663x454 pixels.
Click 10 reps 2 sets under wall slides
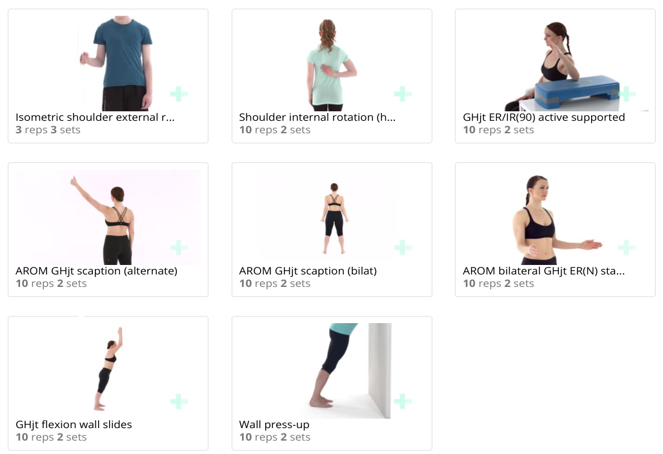[51, 437]
